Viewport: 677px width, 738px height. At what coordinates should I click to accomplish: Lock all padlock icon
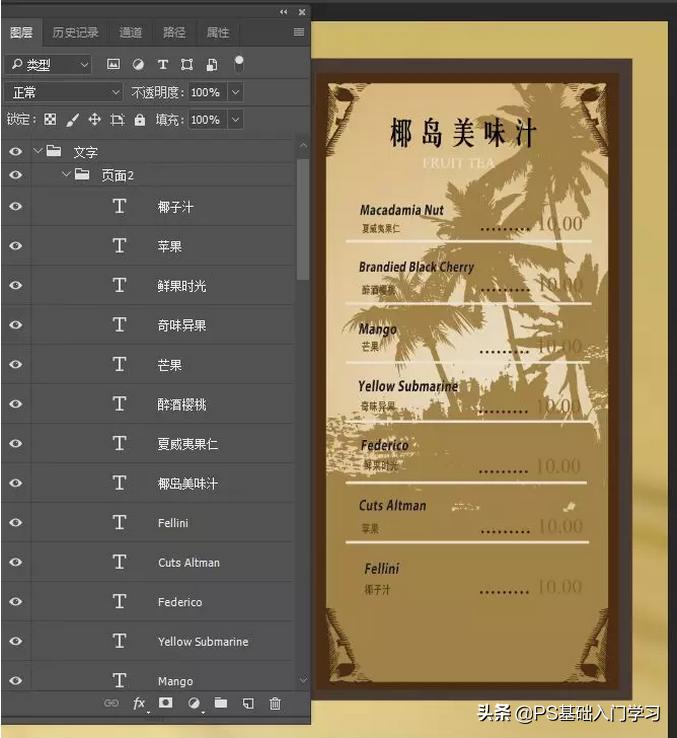pos(140,120)
